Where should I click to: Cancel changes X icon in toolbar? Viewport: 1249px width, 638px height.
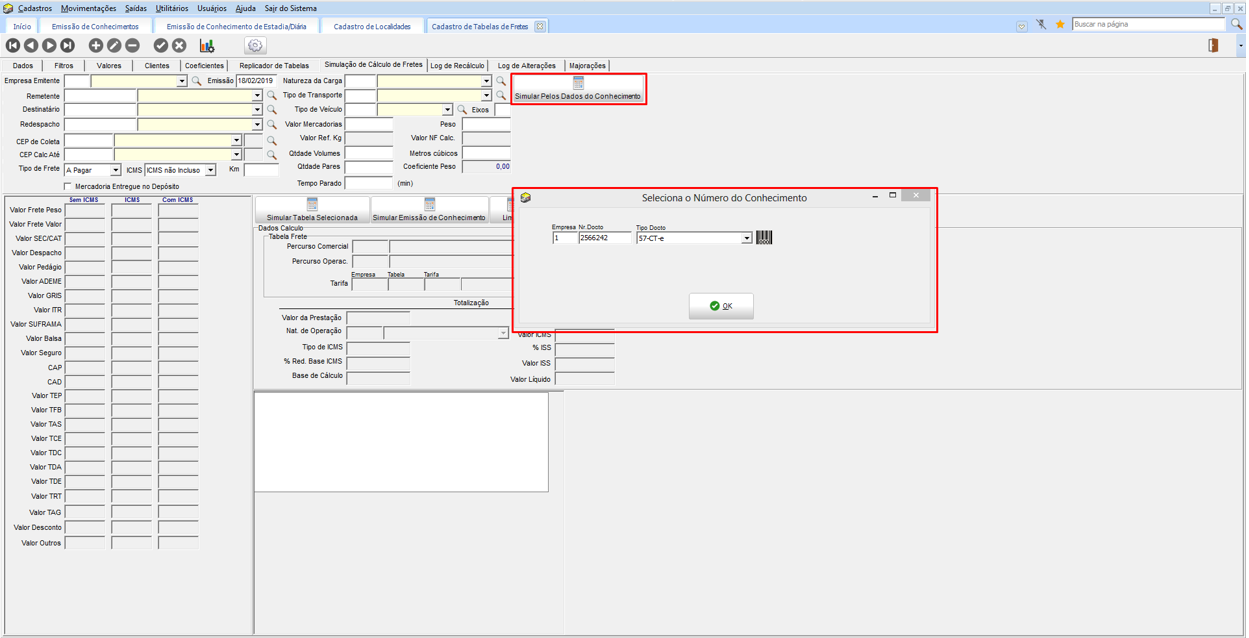click(179, 45)
